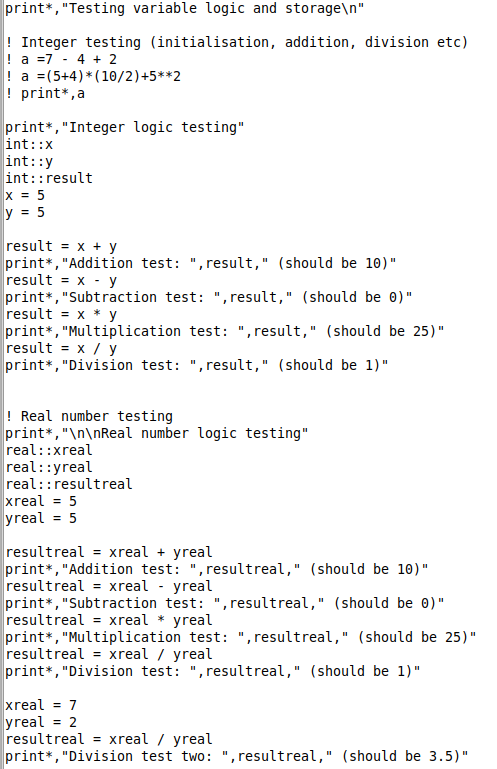Click the "! Real number testing" comment
This screenshot has width=497, height=769.
[89, 416]
